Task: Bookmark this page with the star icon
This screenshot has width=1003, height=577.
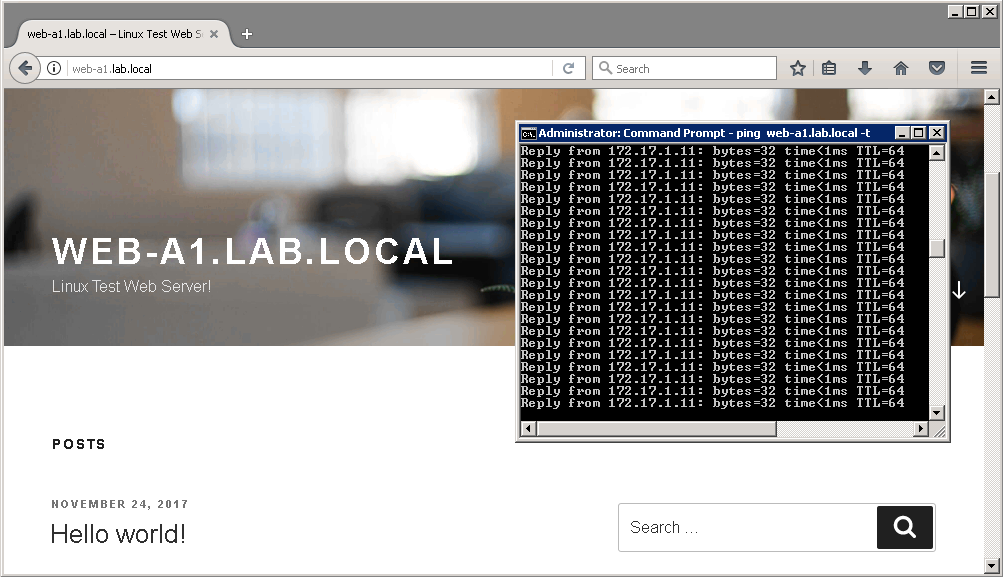Action: [797, 68]
